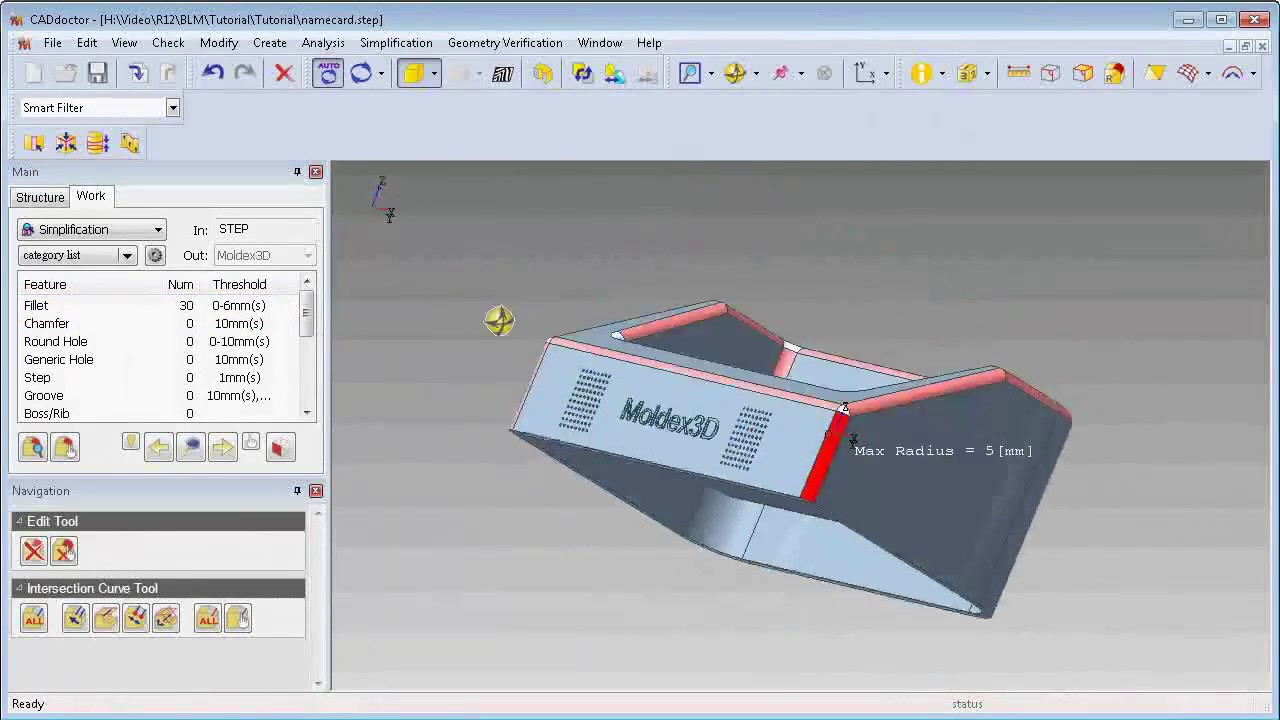1280x720 pixels.
Task: Open the zoom tool dropdown arrow
Action: click(x=711, y=73)
